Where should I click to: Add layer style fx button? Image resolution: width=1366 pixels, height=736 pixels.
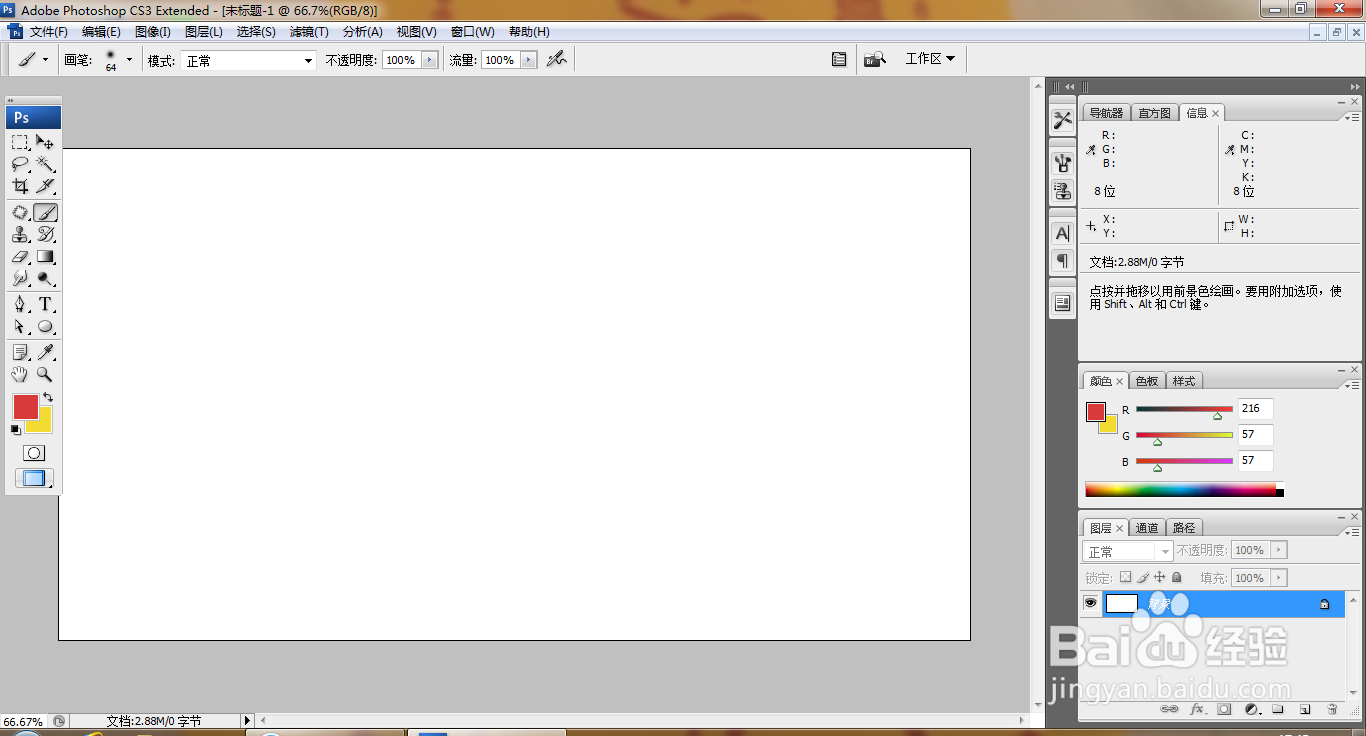tap(1197, 709)
